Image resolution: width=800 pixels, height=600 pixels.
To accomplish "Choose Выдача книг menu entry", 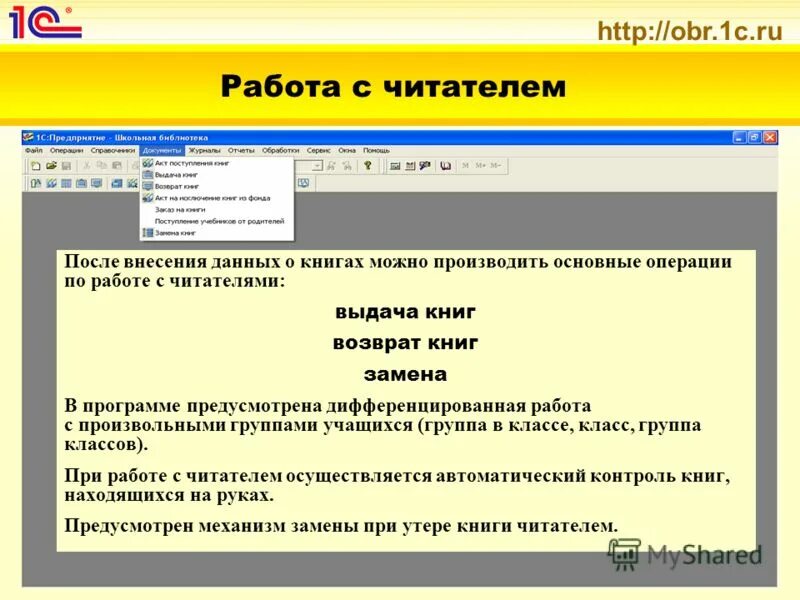I will (x=217, y=175).
